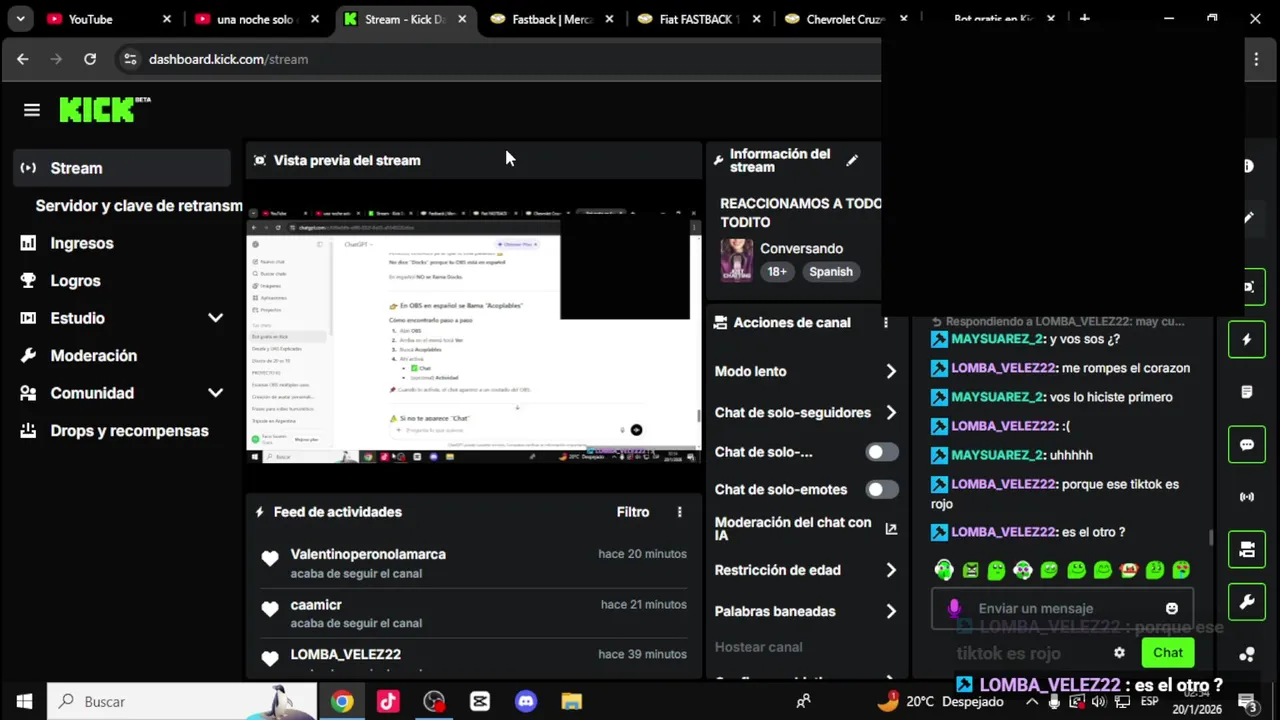Image resolution: width=1280 pixels, height=720 pixels.
Task: Click the purple microphone icon in chat
Action: pos(954,608)
